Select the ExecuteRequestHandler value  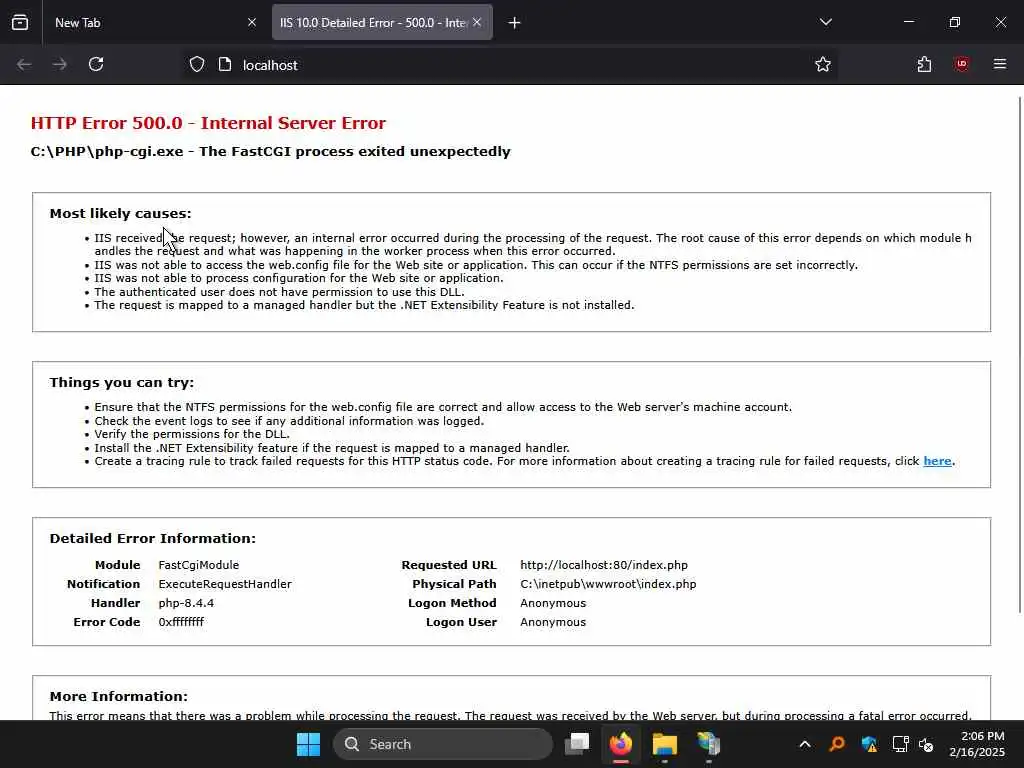click(x=225, y=584)
